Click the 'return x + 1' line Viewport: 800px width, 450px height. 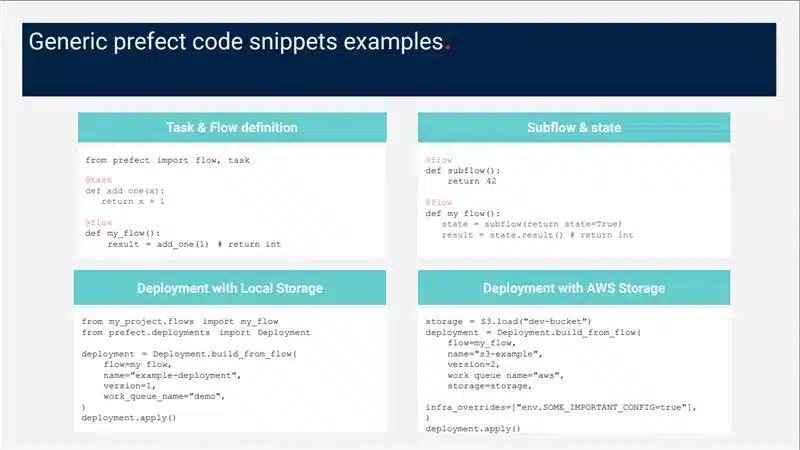click(x=133, y=202)
